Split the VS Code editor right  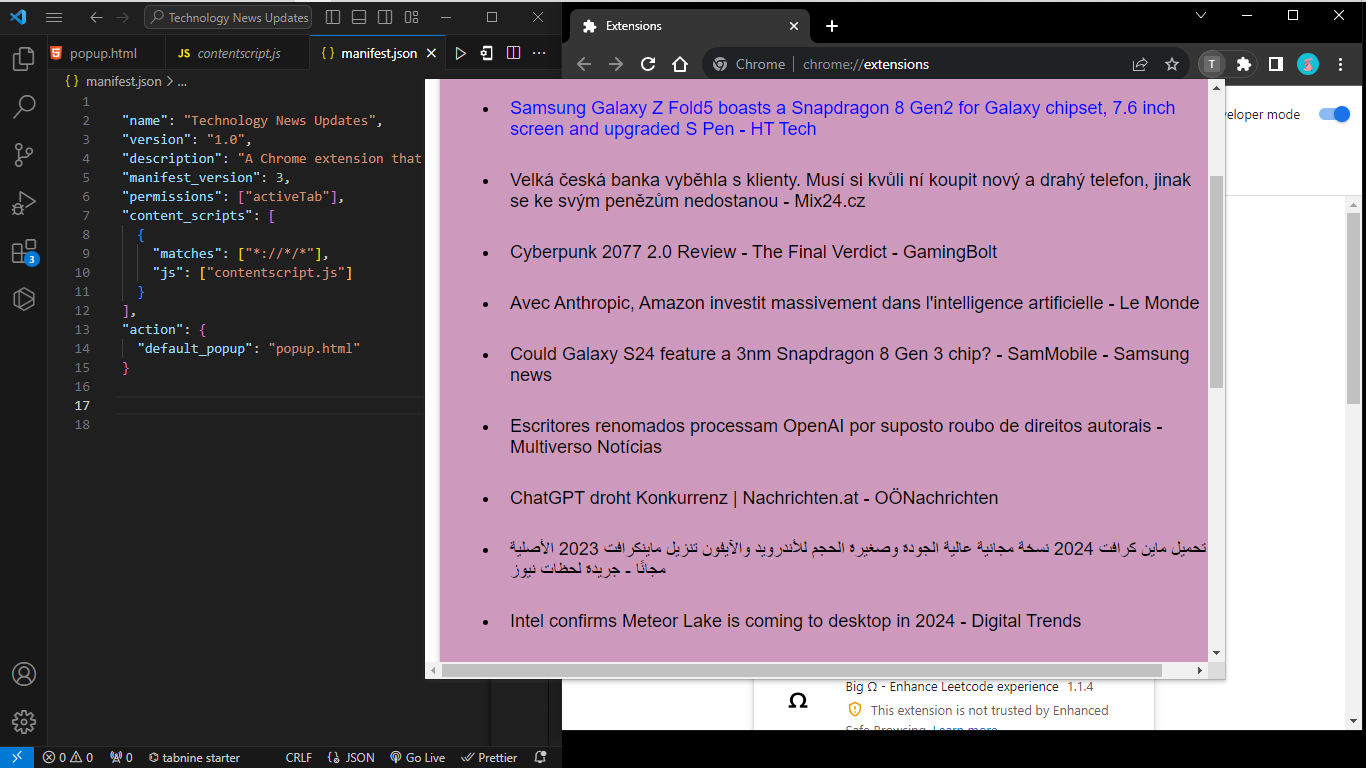(513, 53)
